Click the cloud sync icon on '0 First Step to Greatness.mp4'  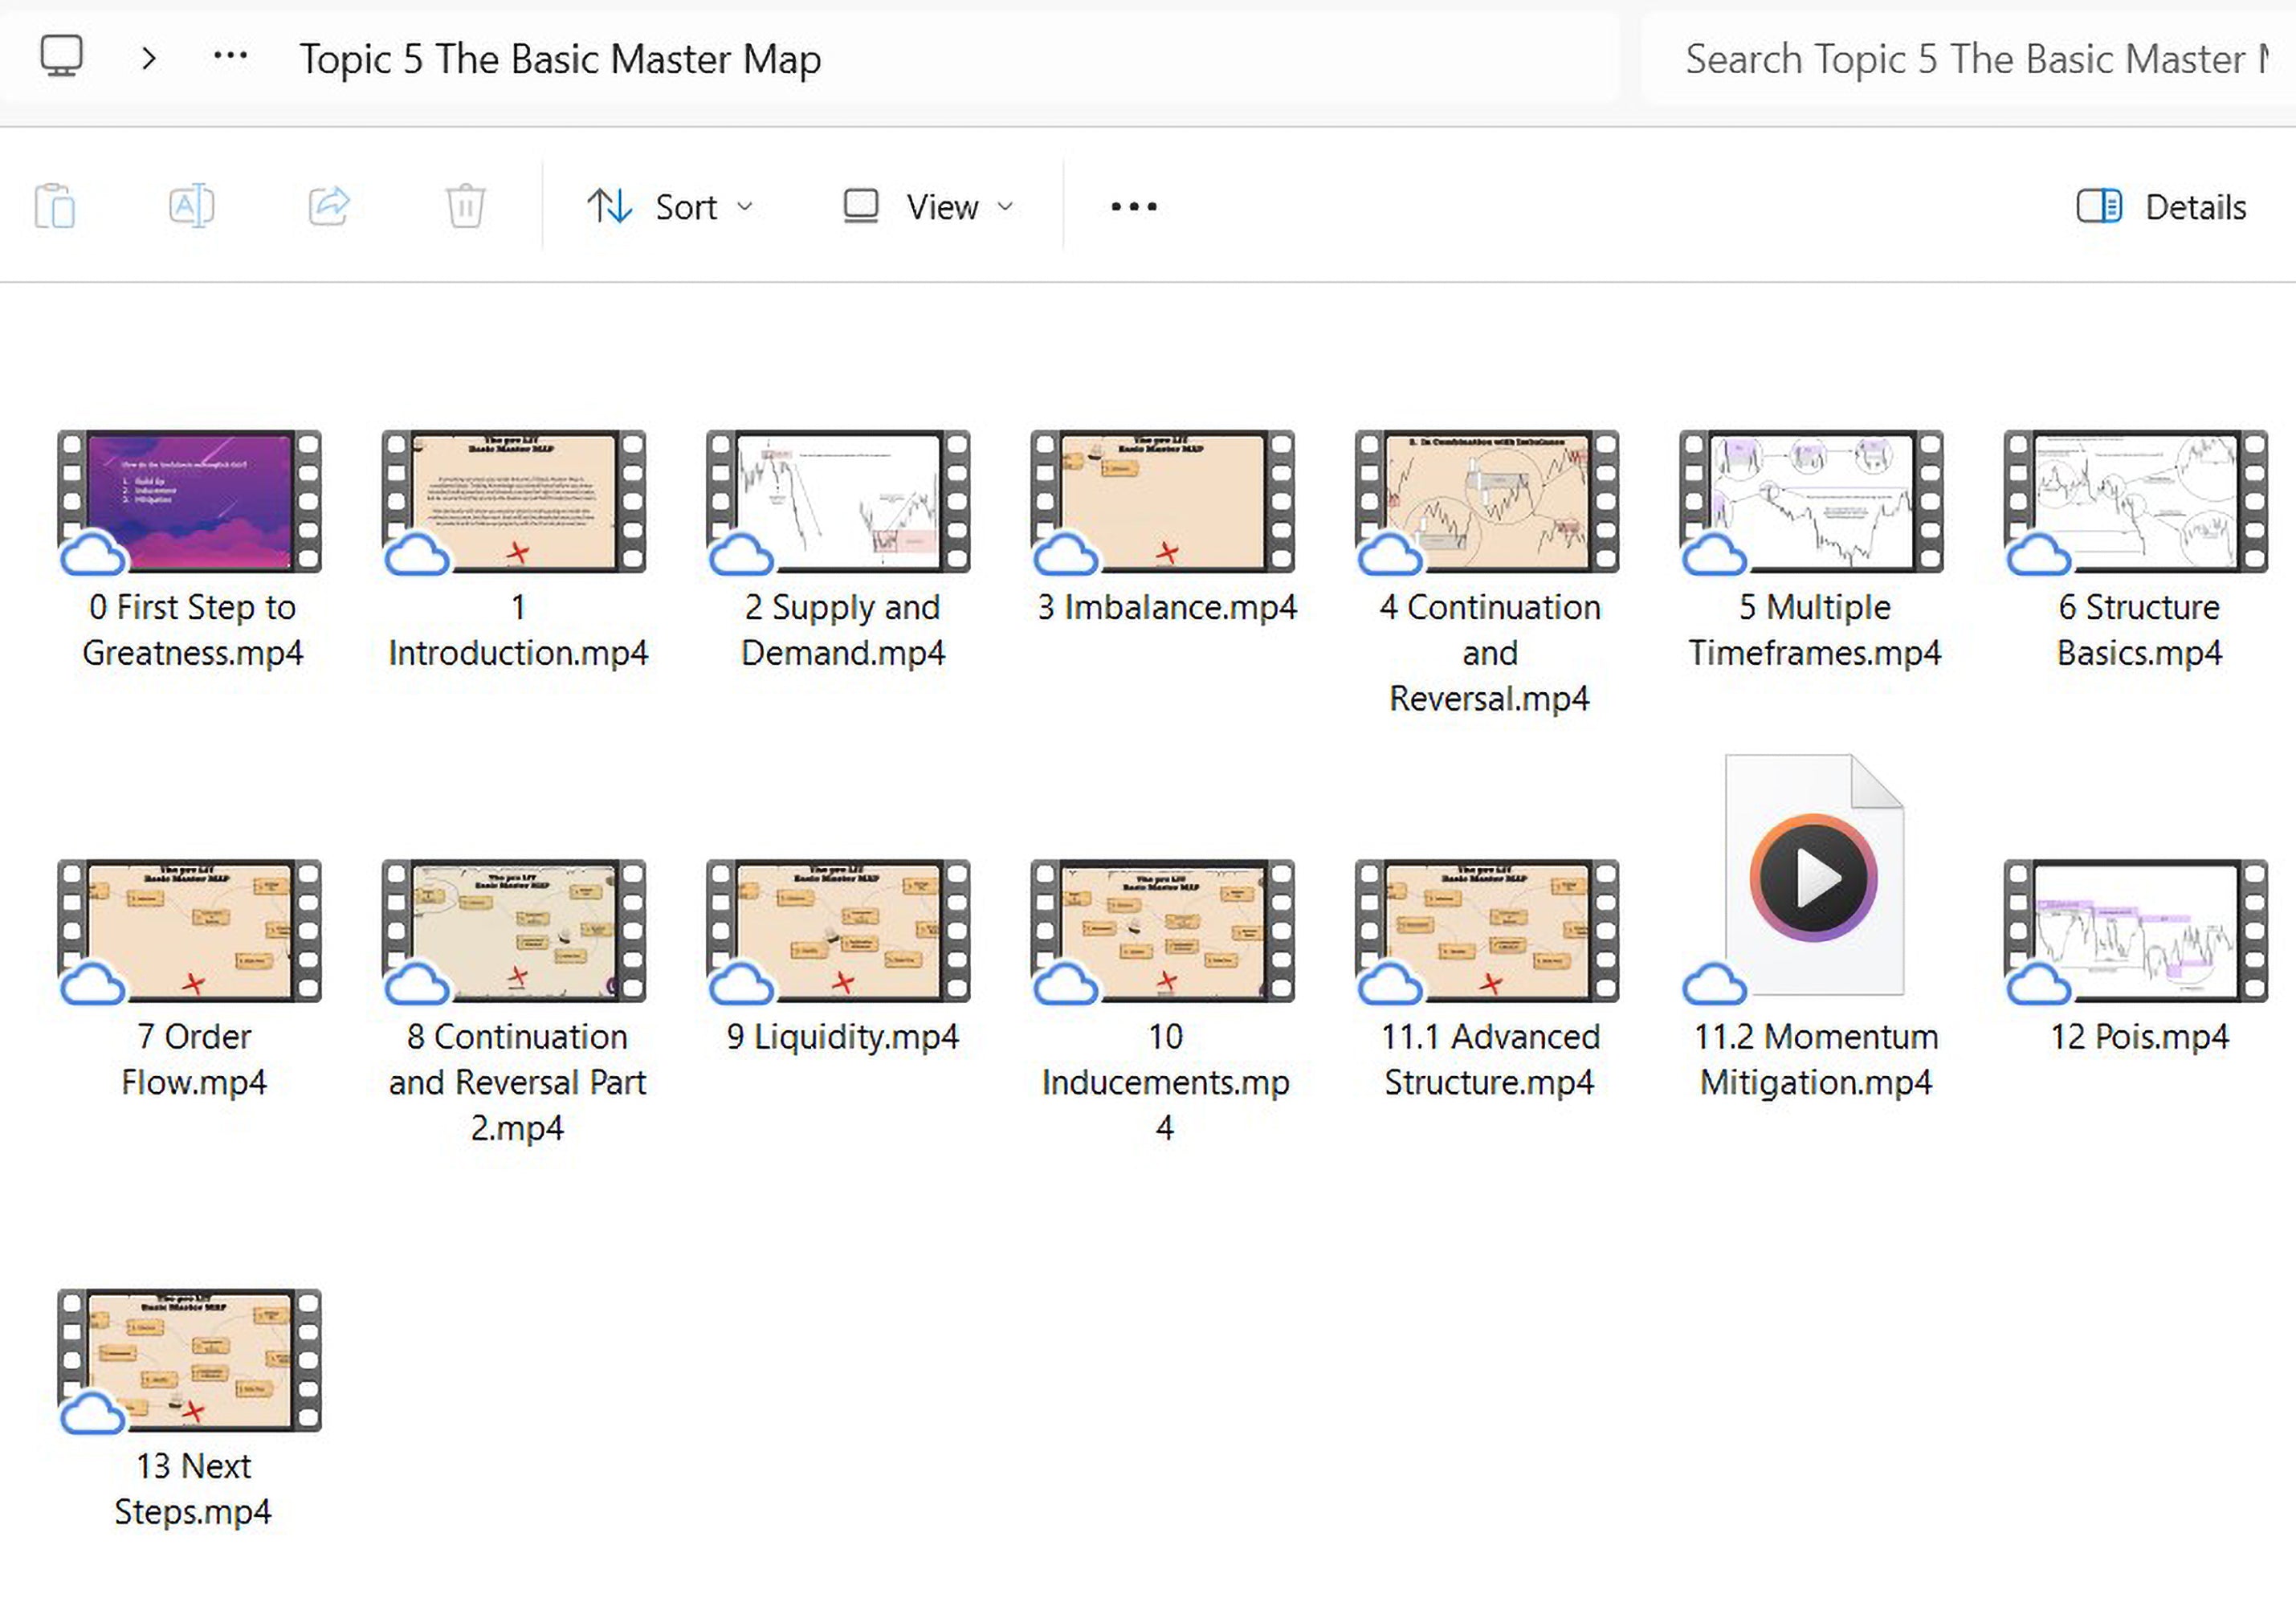click(x=93, y=554)
